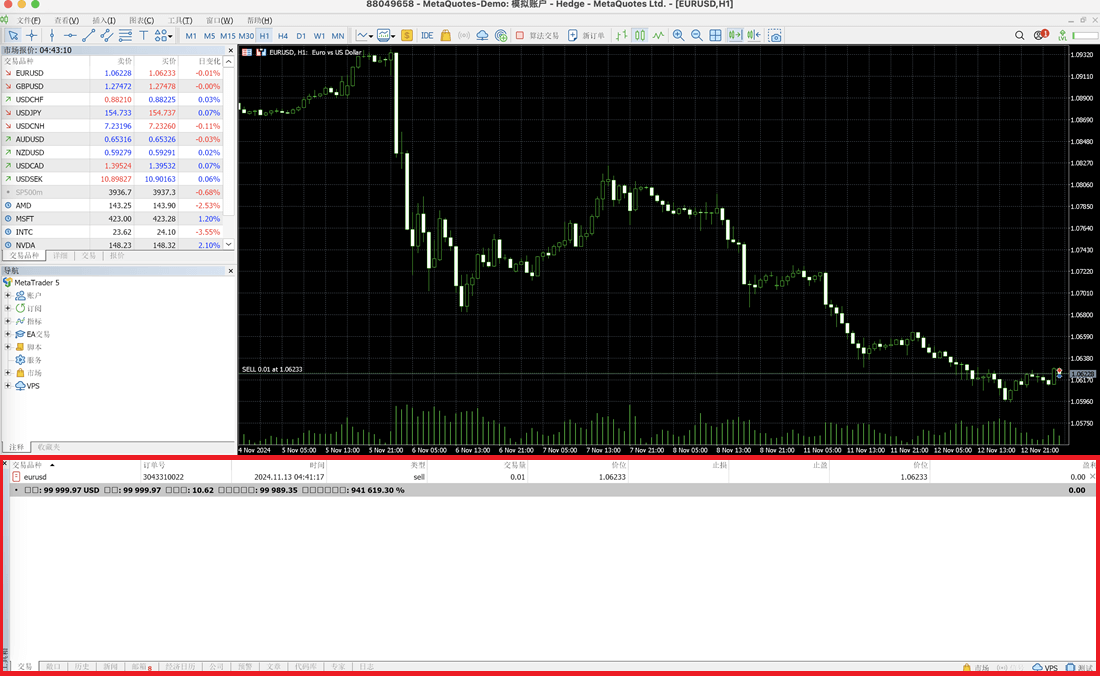1100x676 pixels.
Task: Open the account icon with red notification
Action: [x=1040, y=35]
